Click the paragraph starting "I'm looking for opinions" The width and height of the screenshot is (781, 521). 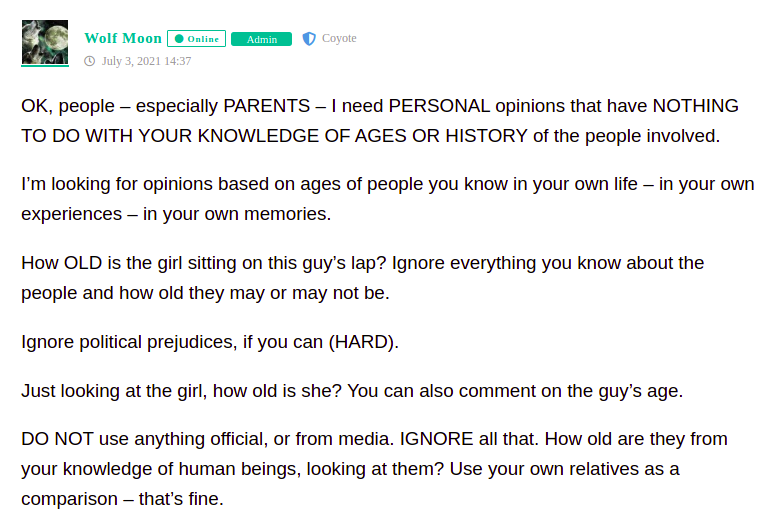(x=388, y=199)
